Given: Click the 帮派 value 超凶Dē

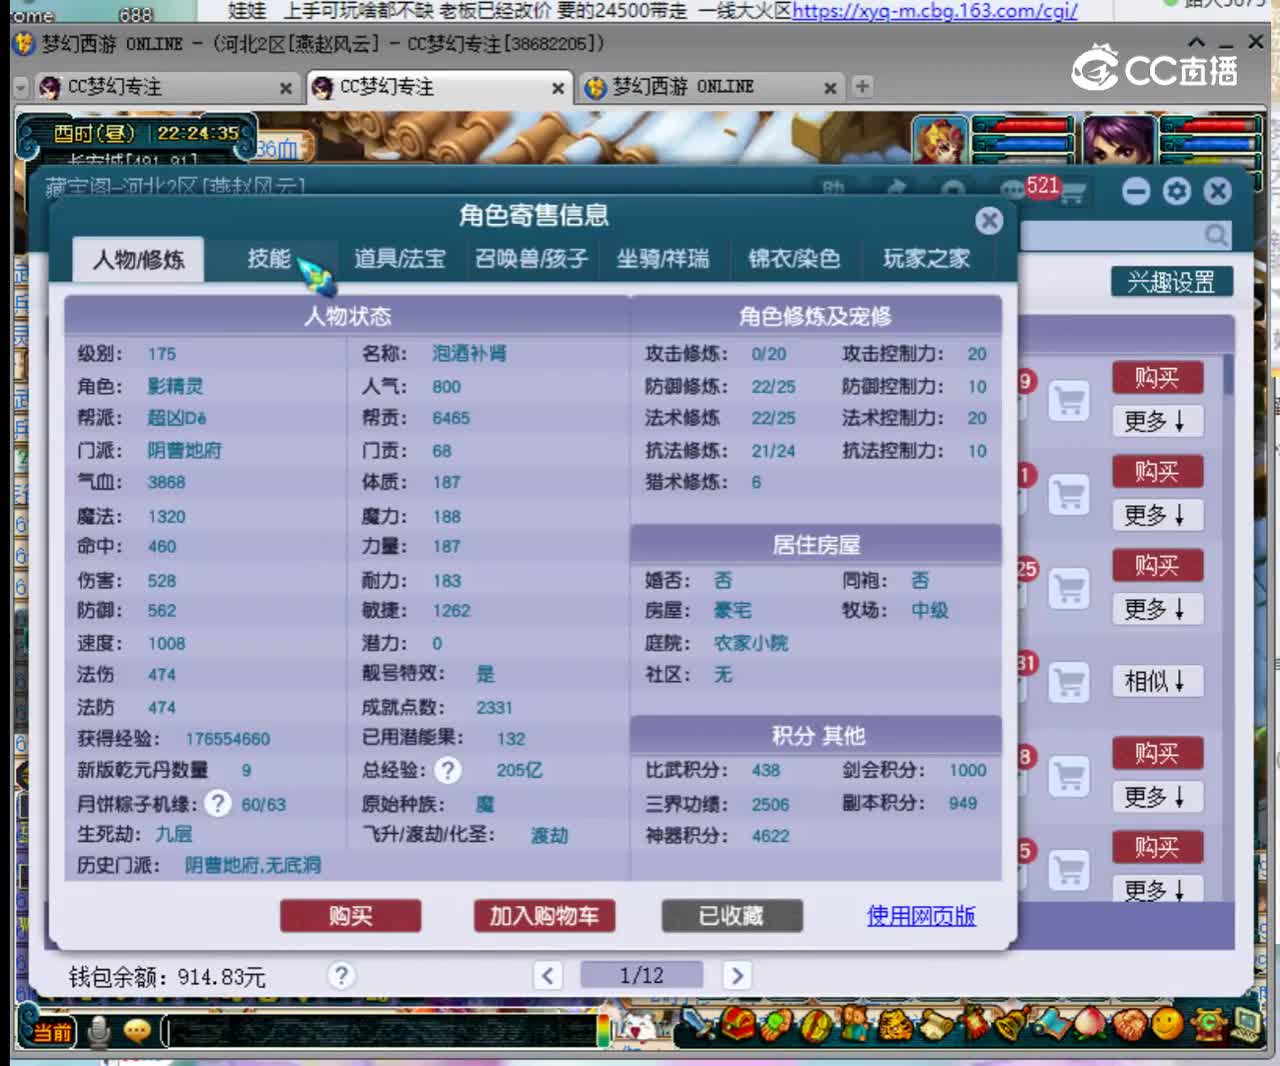Looking at the screenshot, I should (176, 418).
